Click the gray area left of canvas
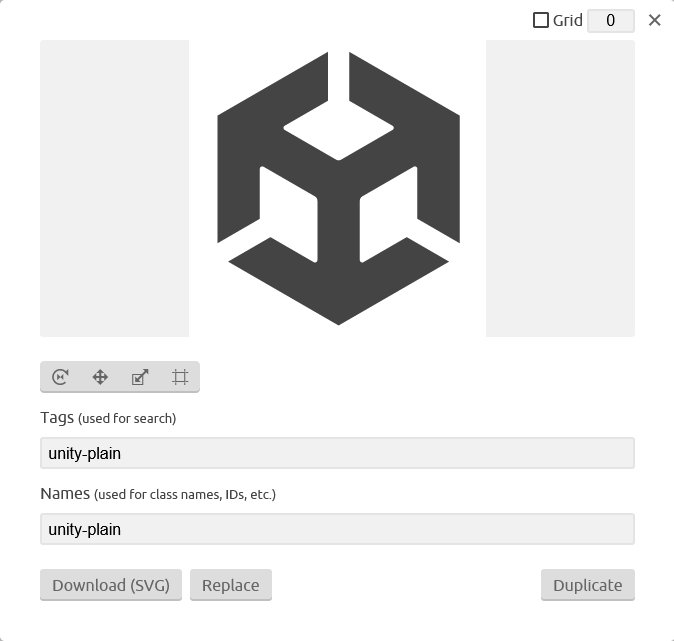 tap(114, 188)
